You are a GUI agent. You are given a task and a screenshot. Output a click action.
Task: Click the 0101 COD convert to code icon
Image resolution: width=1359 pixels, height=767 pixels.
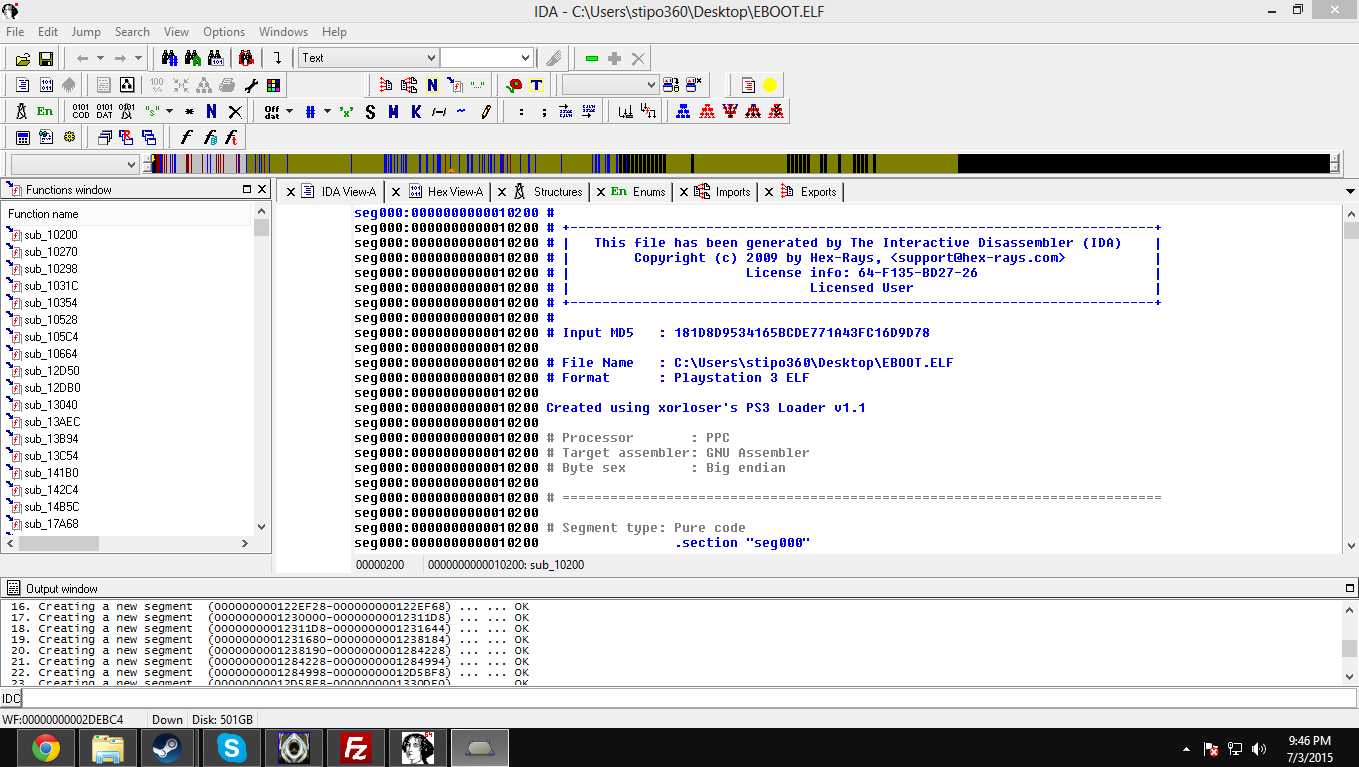[81, 111]
